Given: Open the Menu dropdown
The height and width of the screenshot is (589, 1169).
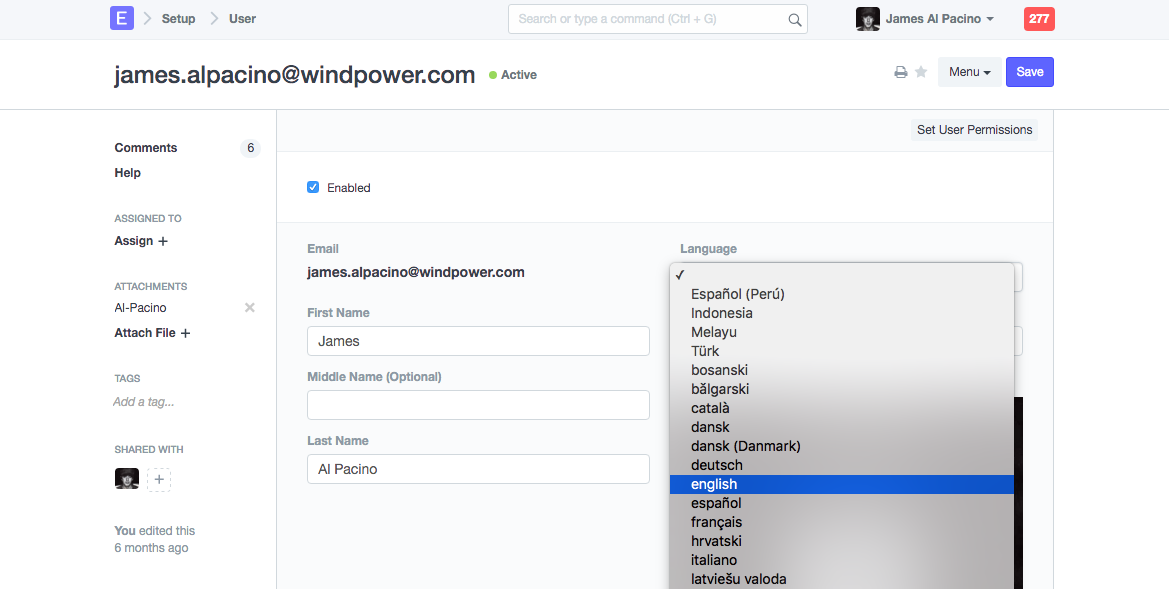Looking at the screenshot, I should point(969,72).
